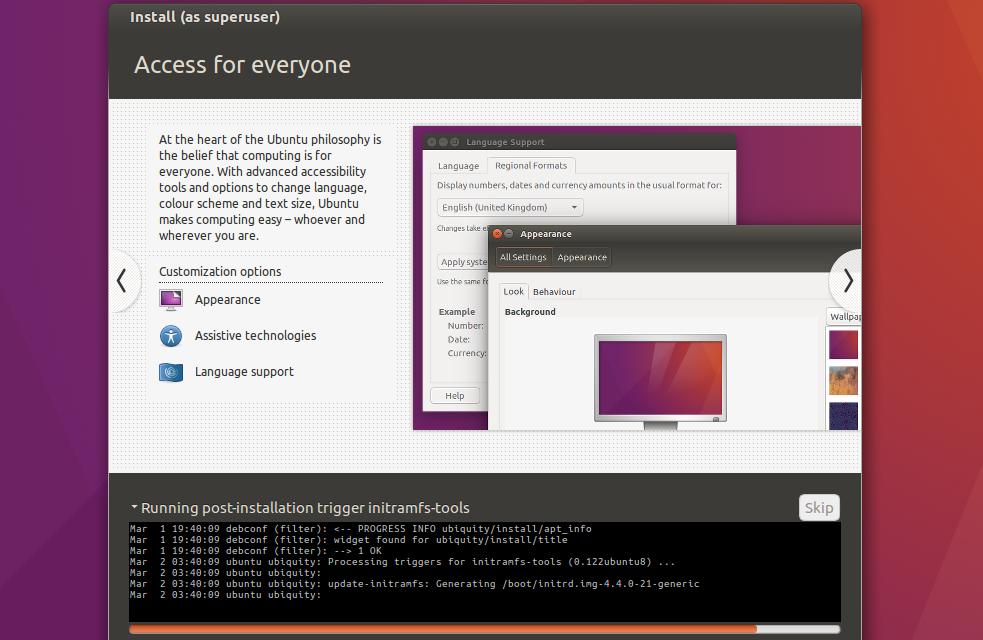Click the installation progress bar
The width and height of the screenshot is (983, 640).
(484, 629)
